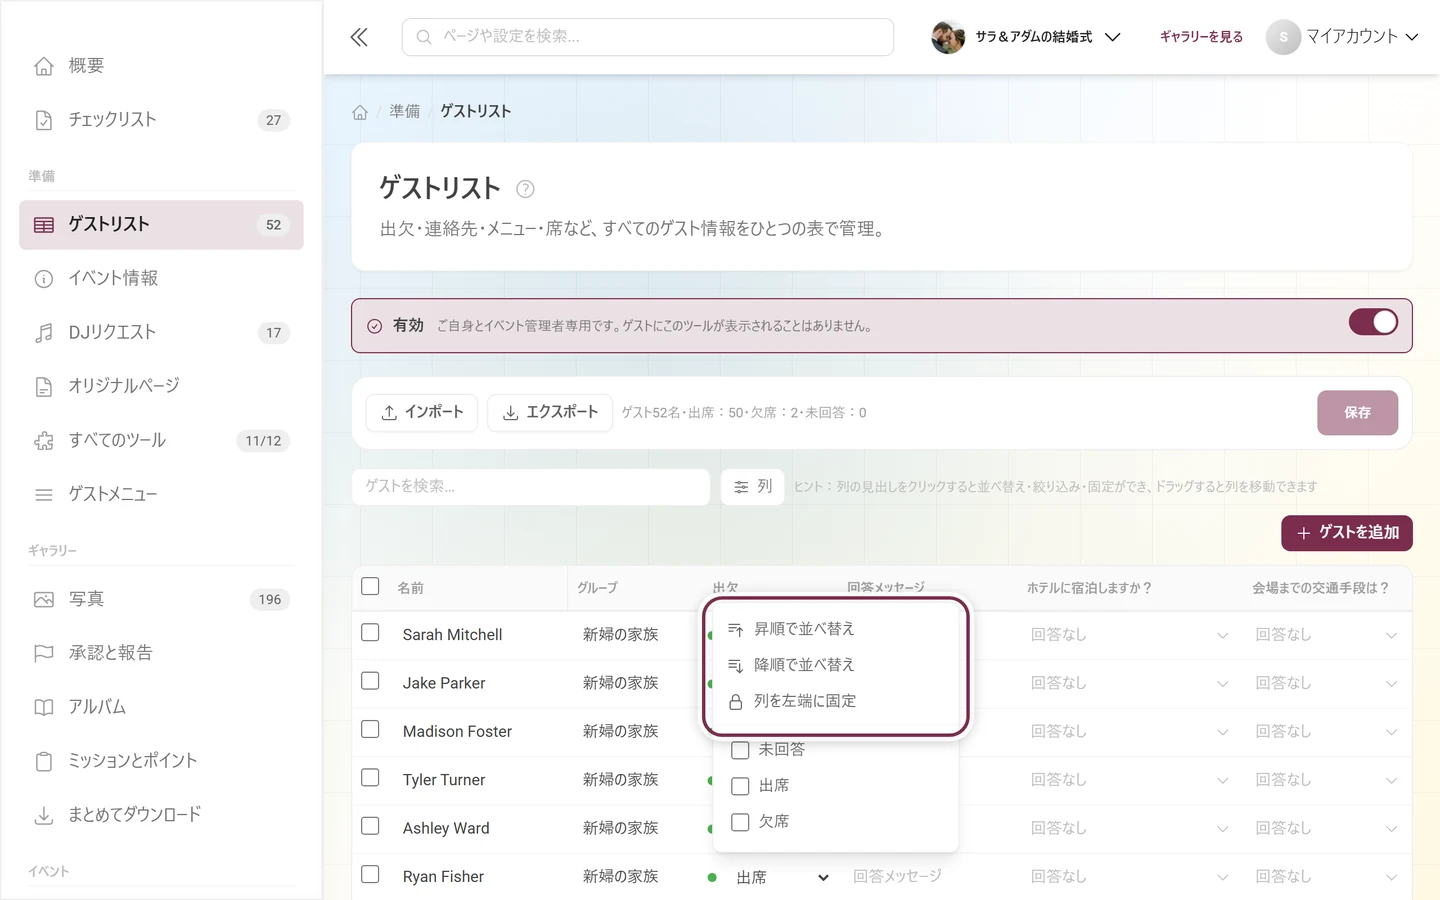Choose 昇順で並べ替え in column menu

point(836,629)
